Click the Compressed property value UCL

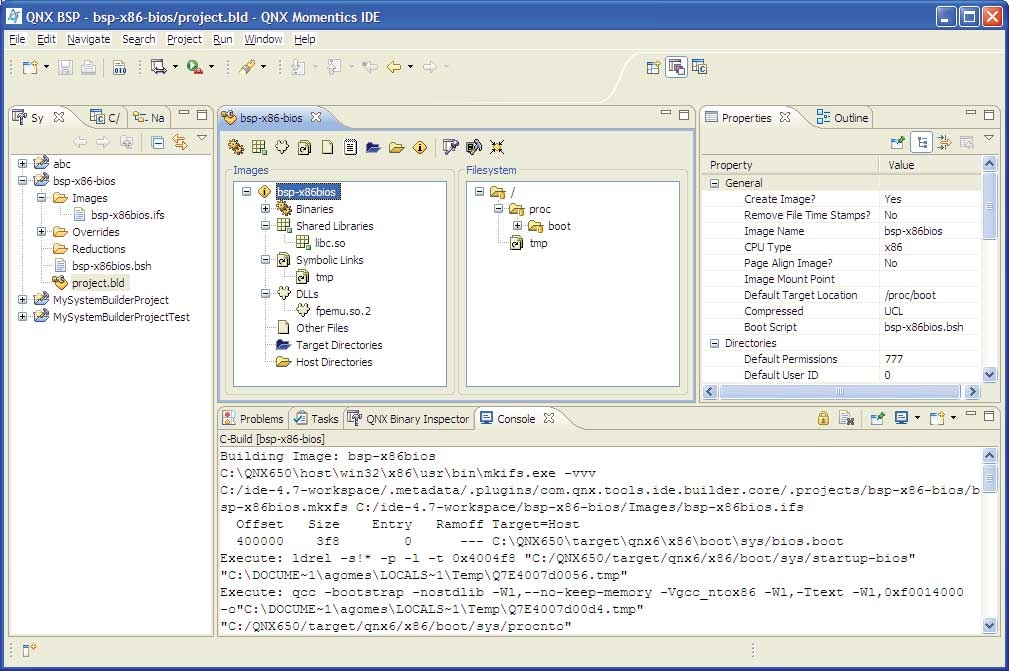(x=893, y=311)
